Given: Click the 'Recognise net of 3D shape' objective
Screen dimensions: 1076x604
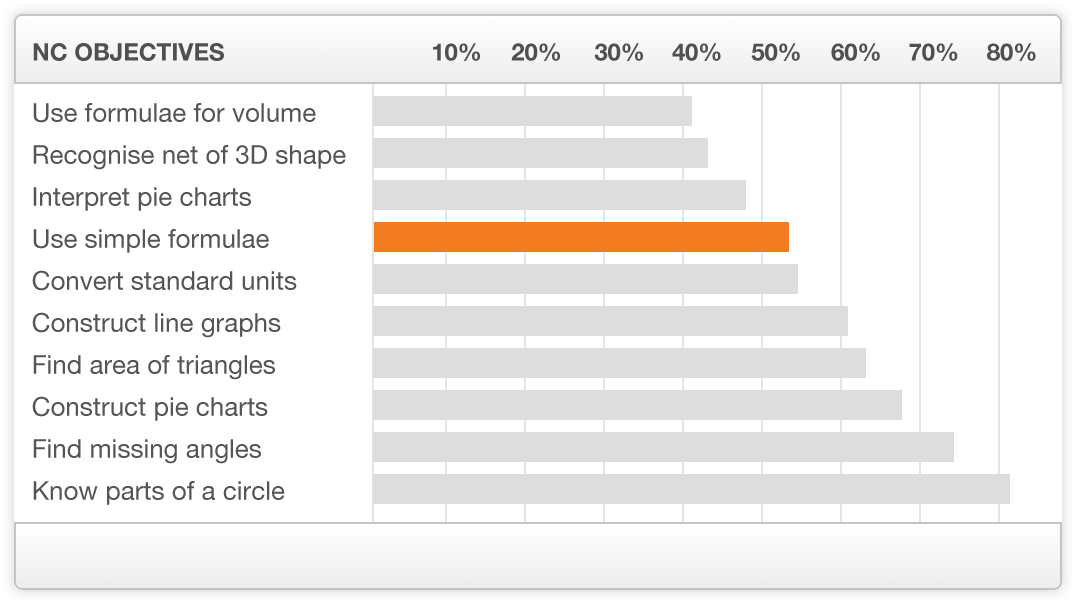Looking at the screenshot, I should pos(189,155).
